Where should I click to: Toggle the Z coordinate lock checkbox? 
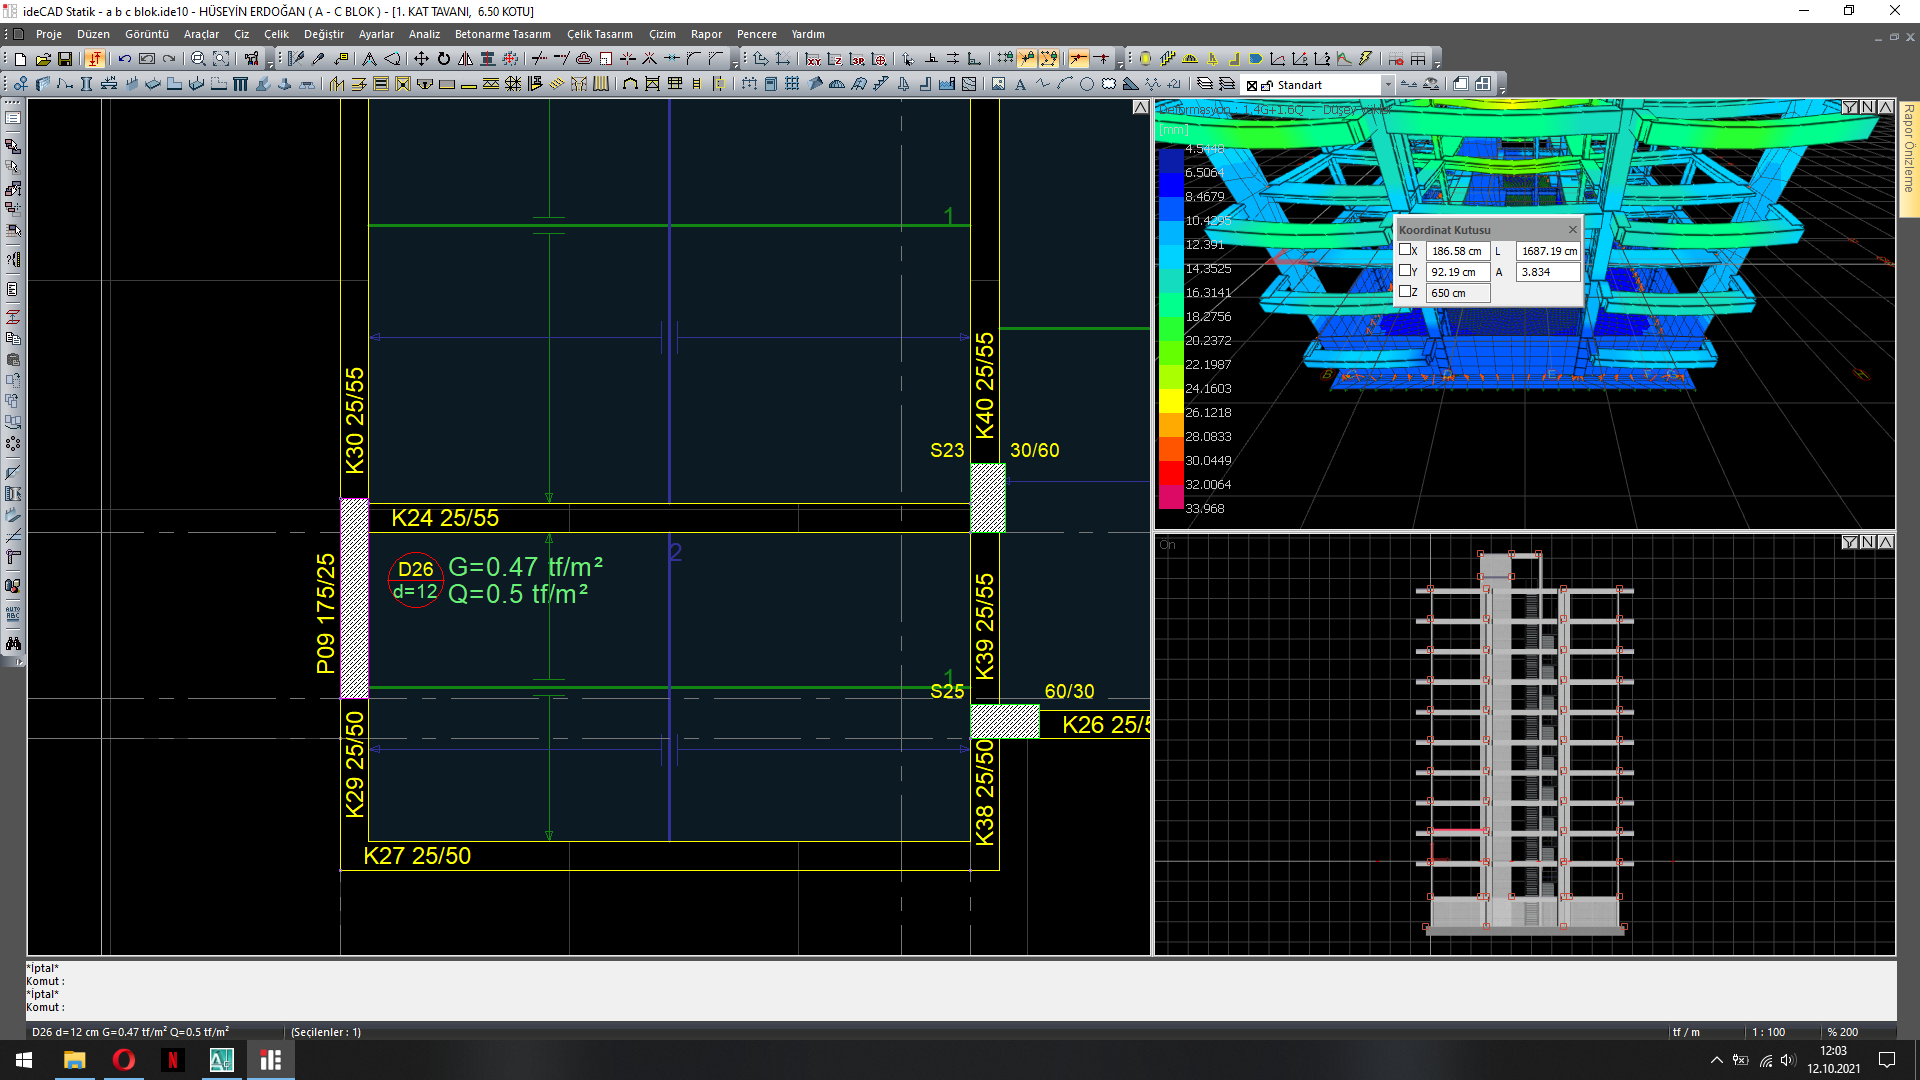tap(1405, 291)
